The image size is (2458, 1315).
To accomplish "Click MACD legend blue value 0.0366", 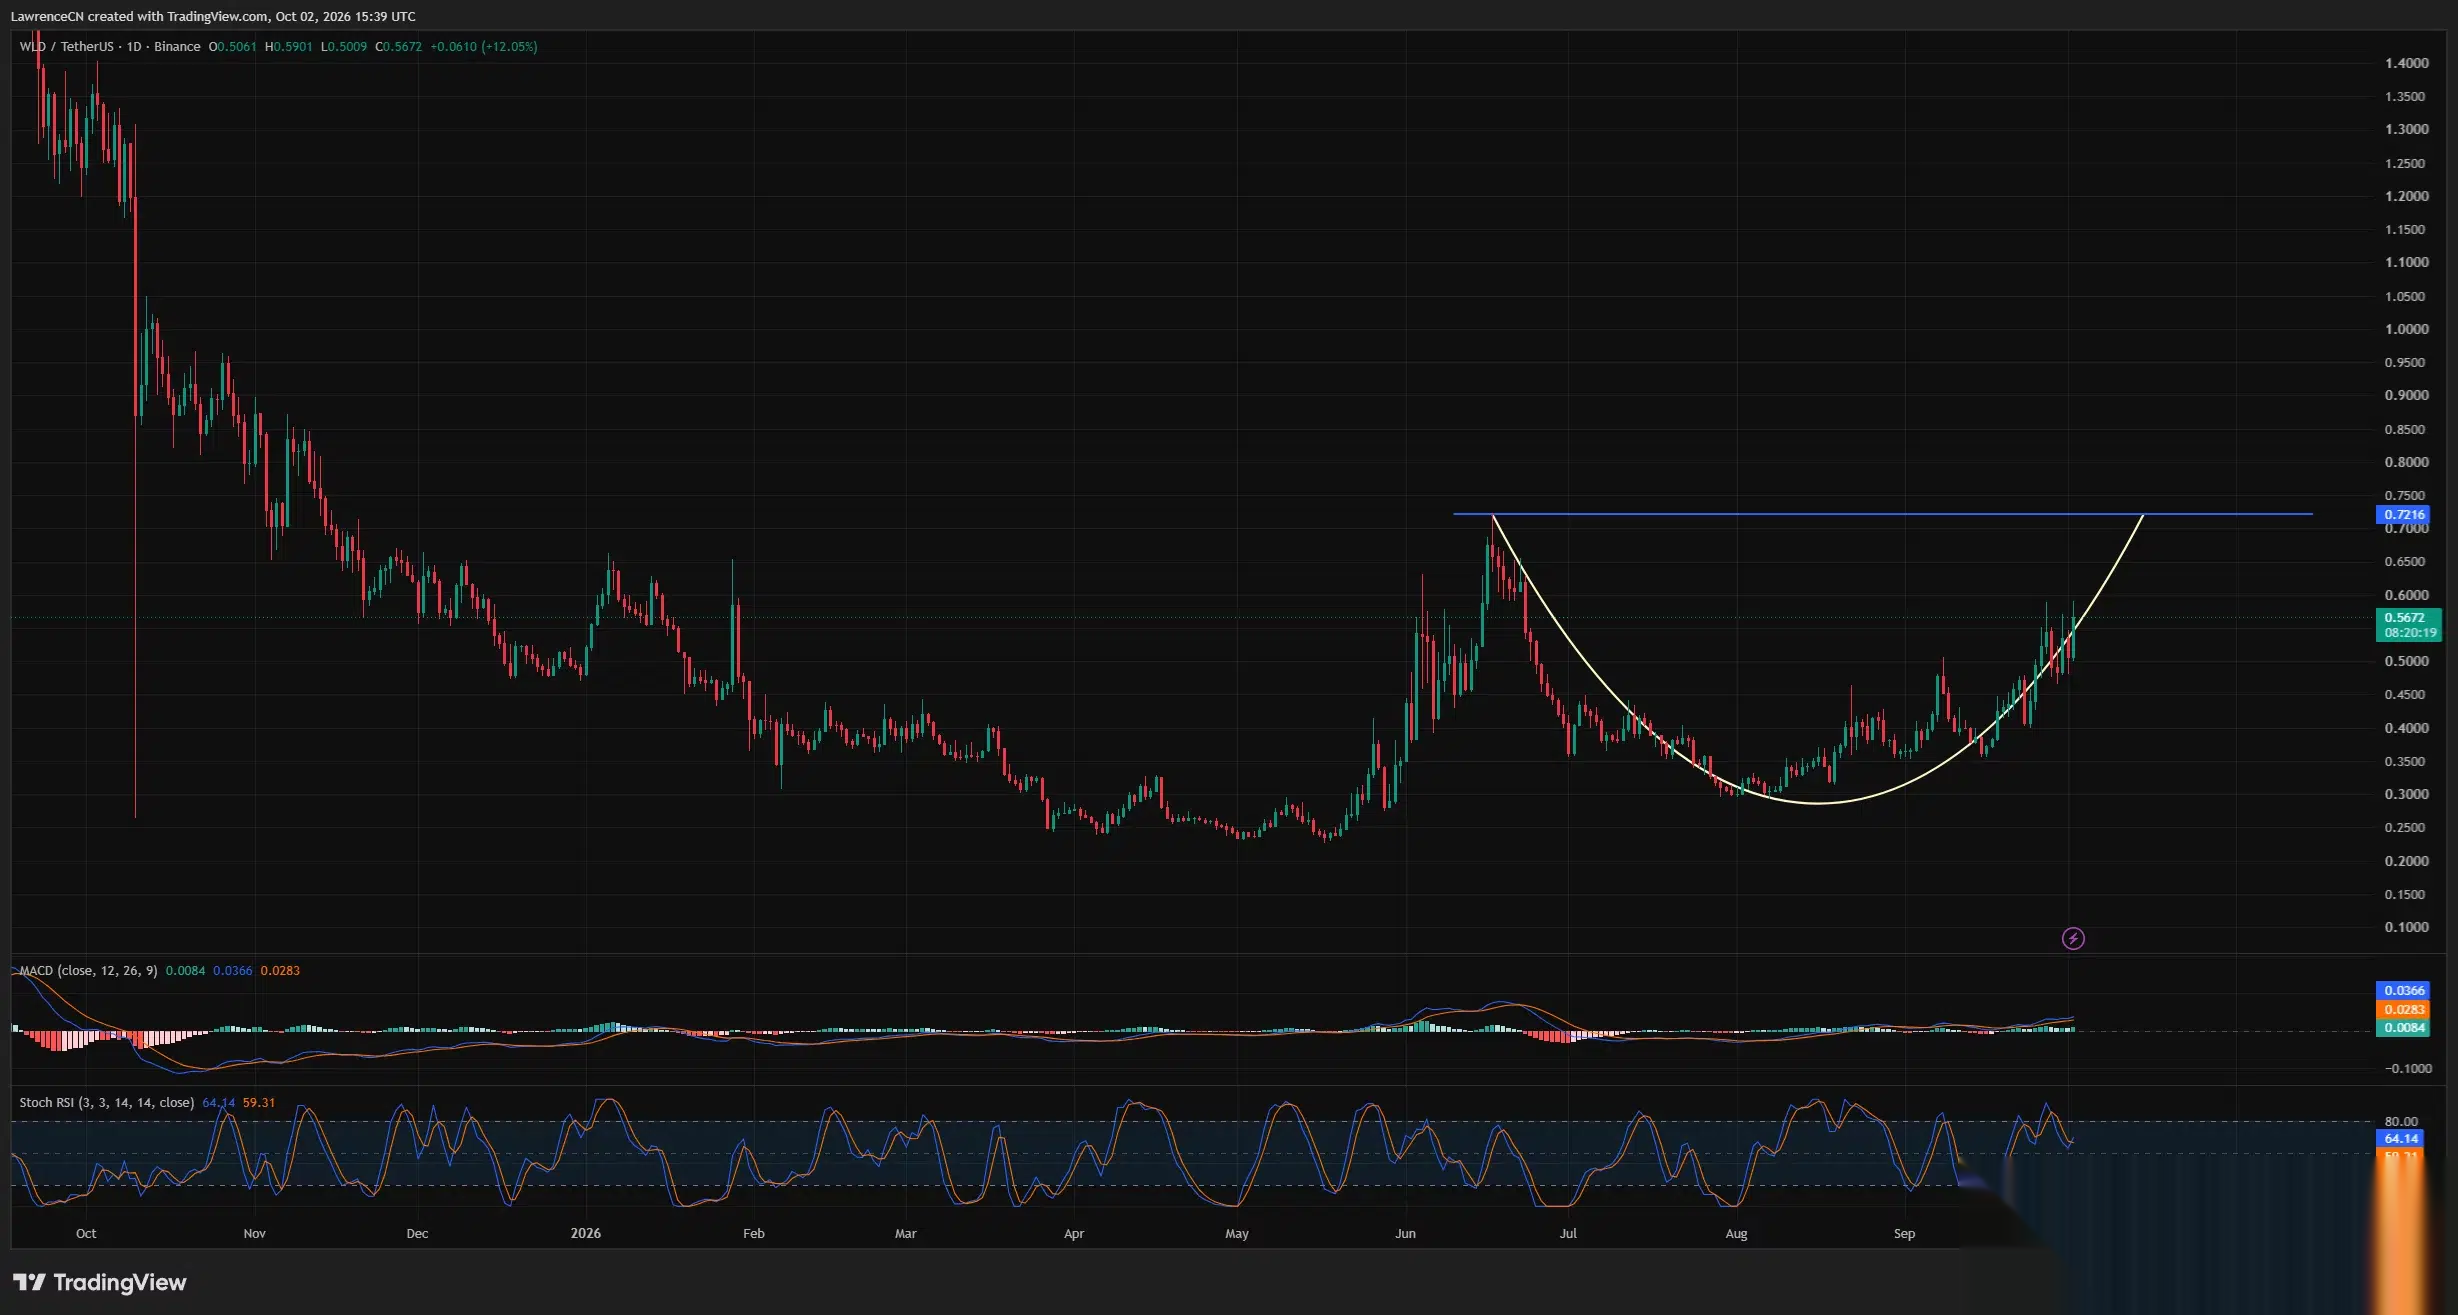I will click(232, 970).
